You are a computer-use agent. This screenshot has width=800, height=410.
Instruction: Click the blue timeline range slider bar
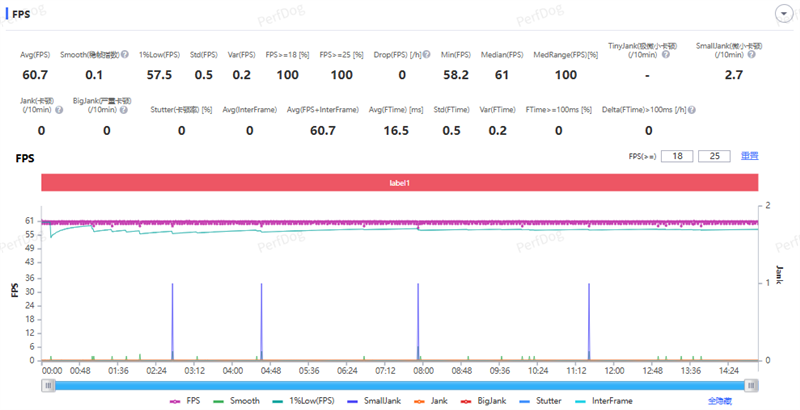point(400,383)
